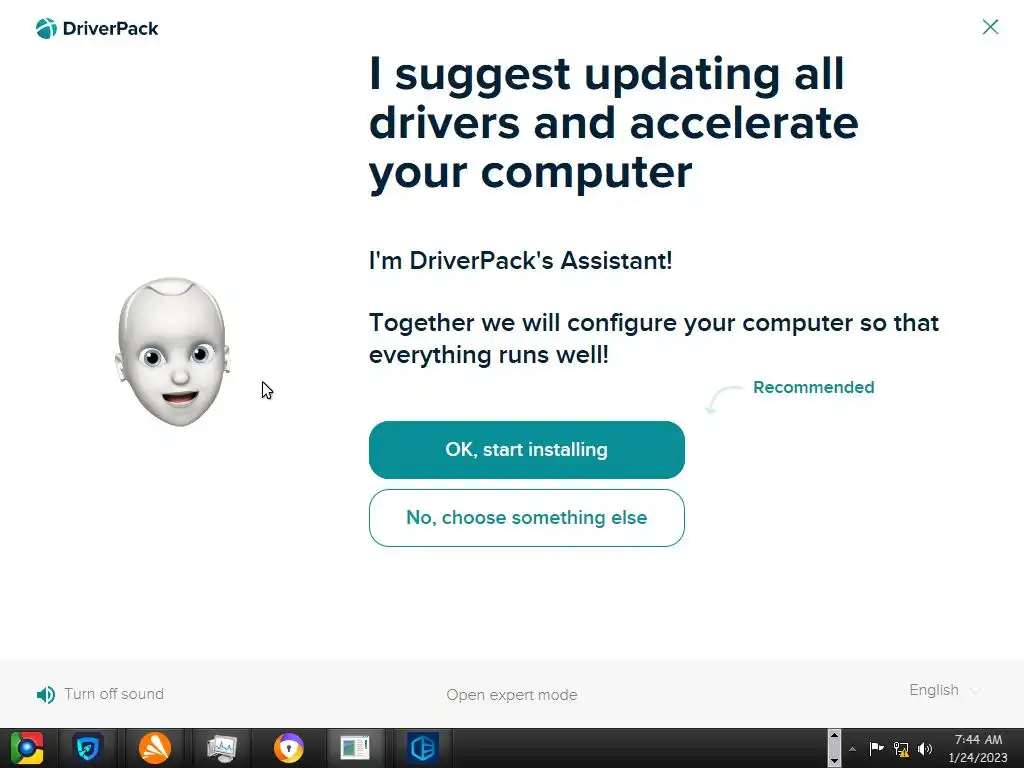
Task: Click the volume speaker tray icon
Action: [x=925, y=749]
